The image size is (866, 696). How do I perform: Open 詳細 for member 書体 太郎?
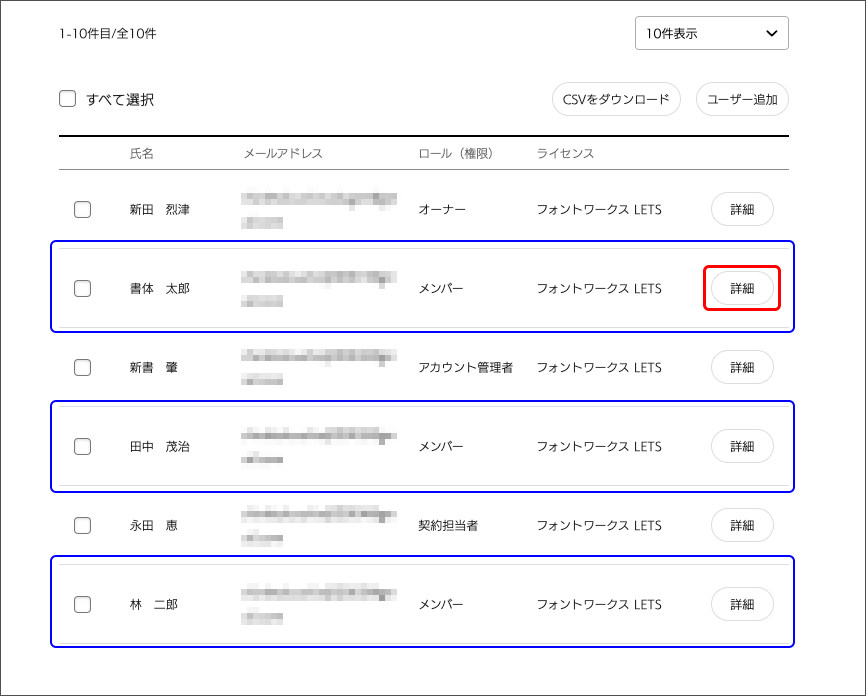[742, 289]
